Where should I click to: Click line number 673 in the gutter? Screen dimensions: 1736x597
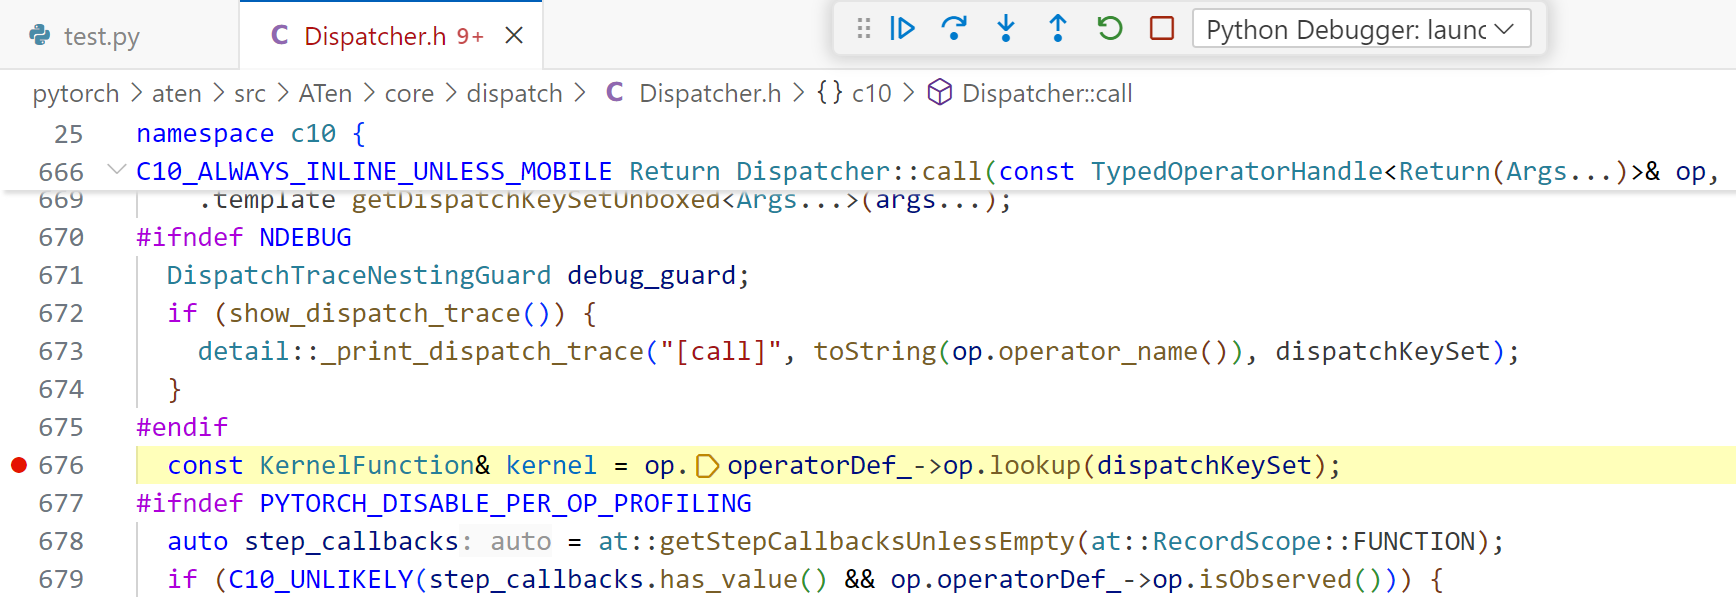pyautogui.click(x=61, y=351)
